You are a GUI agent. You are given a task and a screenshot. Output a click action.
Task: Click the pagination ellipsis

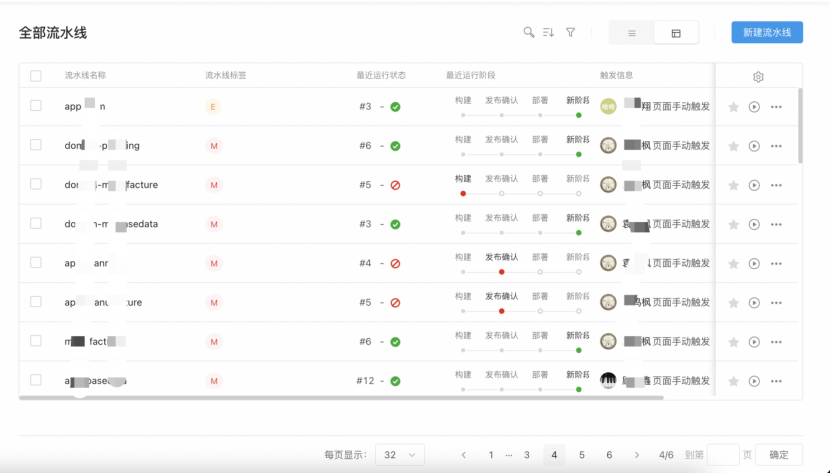[509, 455]
